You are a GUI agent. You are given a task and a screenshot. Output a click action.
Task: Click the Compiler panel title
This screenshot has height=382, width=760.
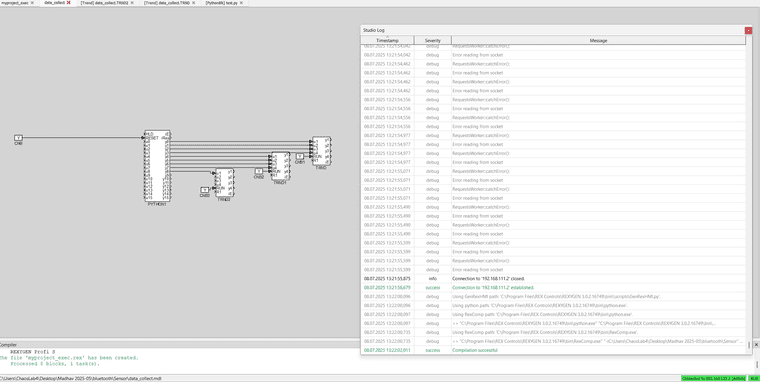[x=8, y=345]
